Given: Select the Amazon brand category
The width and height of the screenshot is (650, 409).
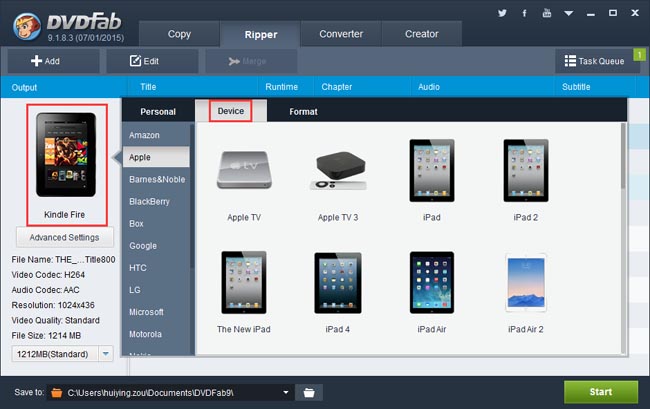Looking at the screenshot, I should click(156, 135).
